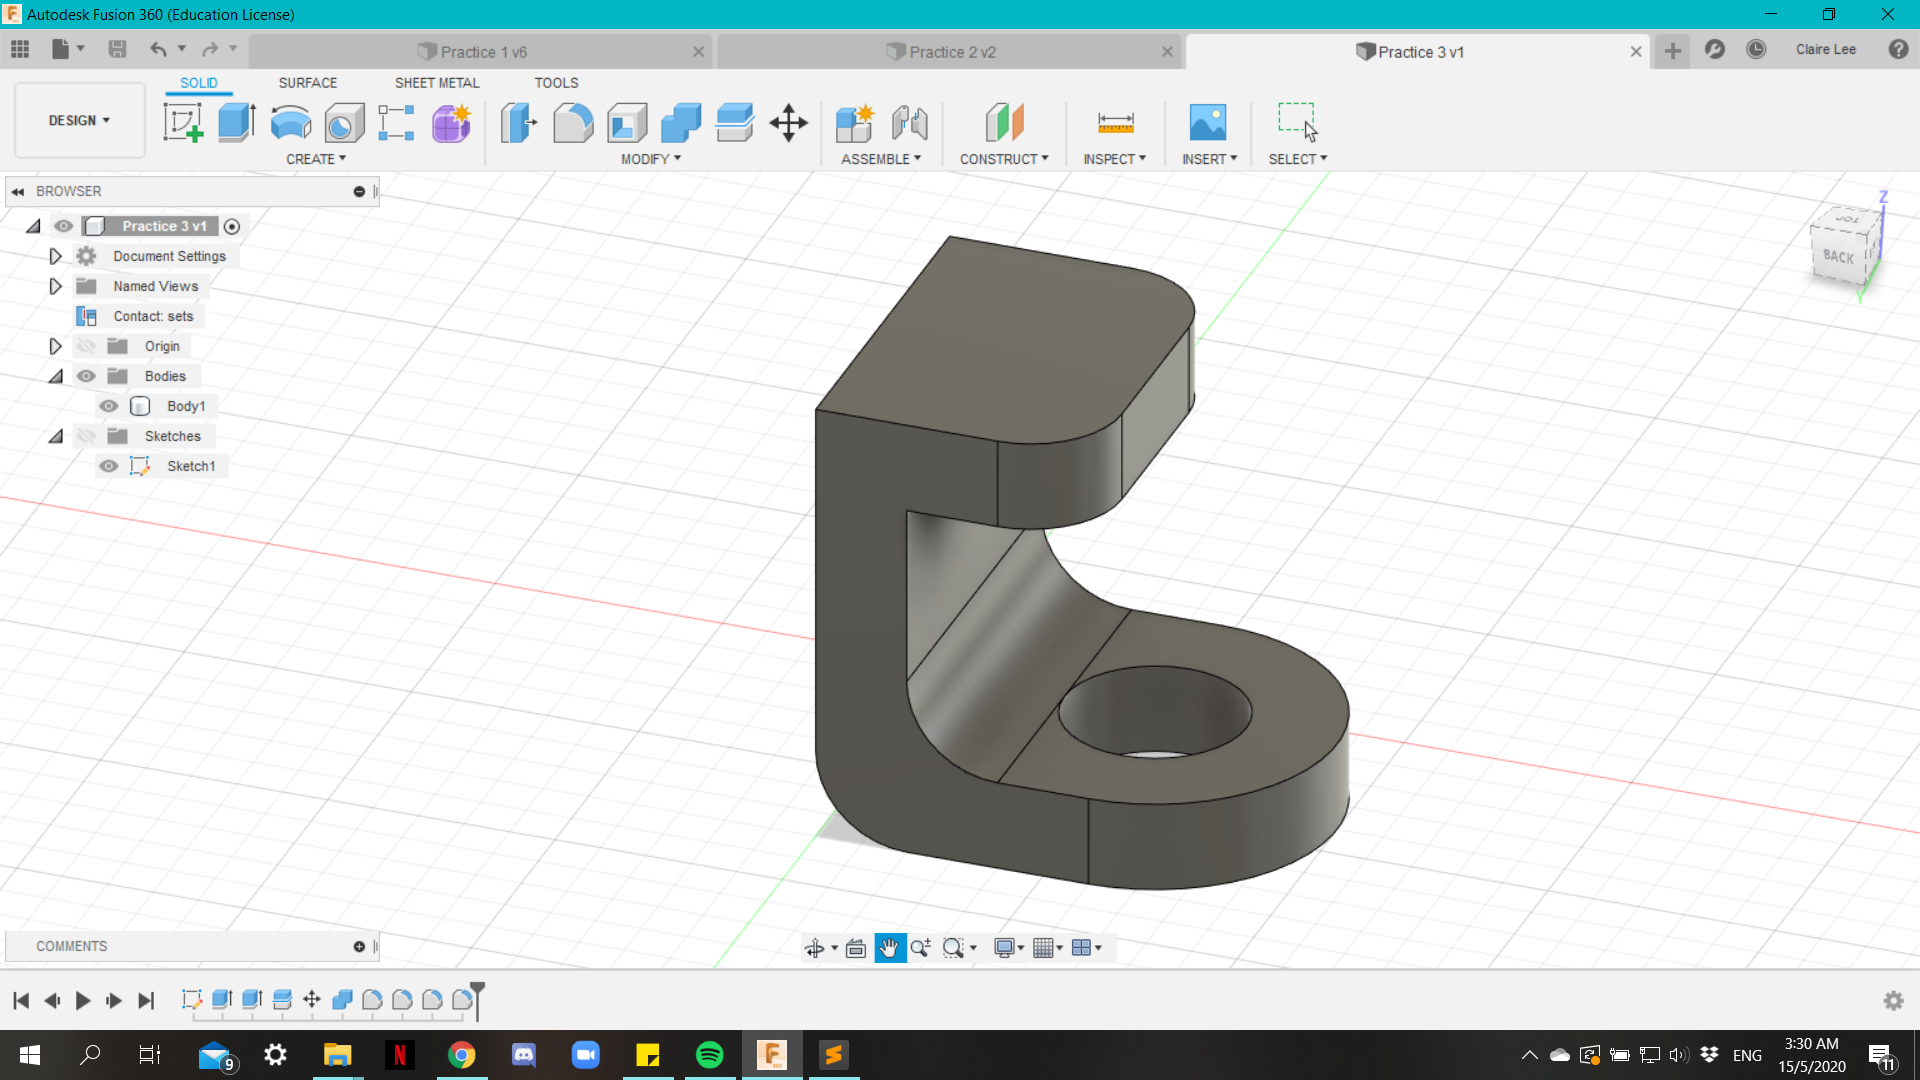Click the Extrude tool icon
The height and width of the screenshot is (1080, 1920).
tap(235, 121)
